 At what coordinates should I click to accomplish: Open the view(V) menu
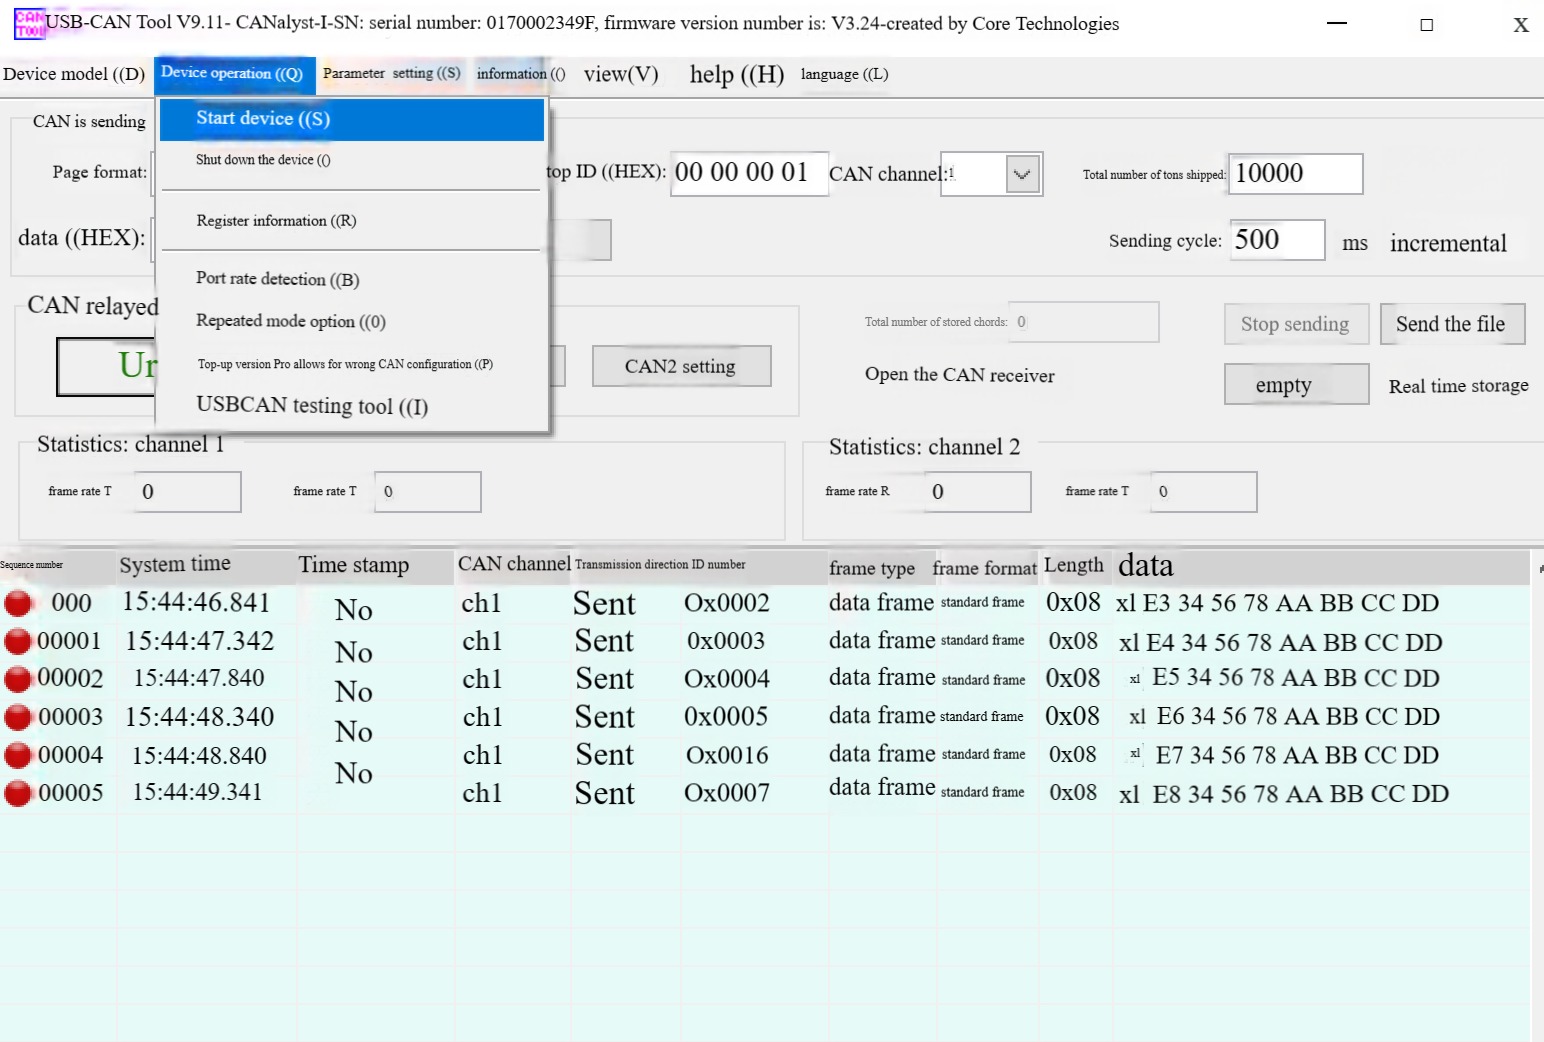click(621, 74)
